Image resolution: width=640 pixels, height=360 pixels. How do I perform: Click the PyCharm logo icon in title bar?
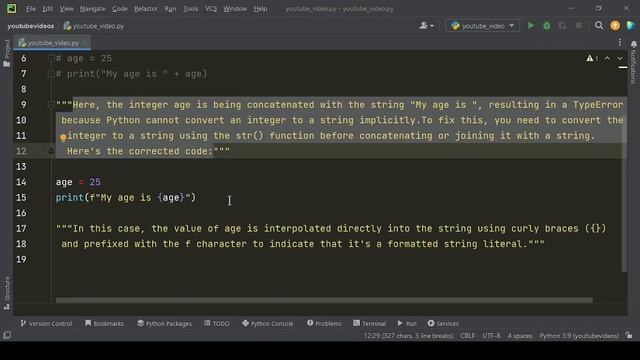(x=11, y=9)
